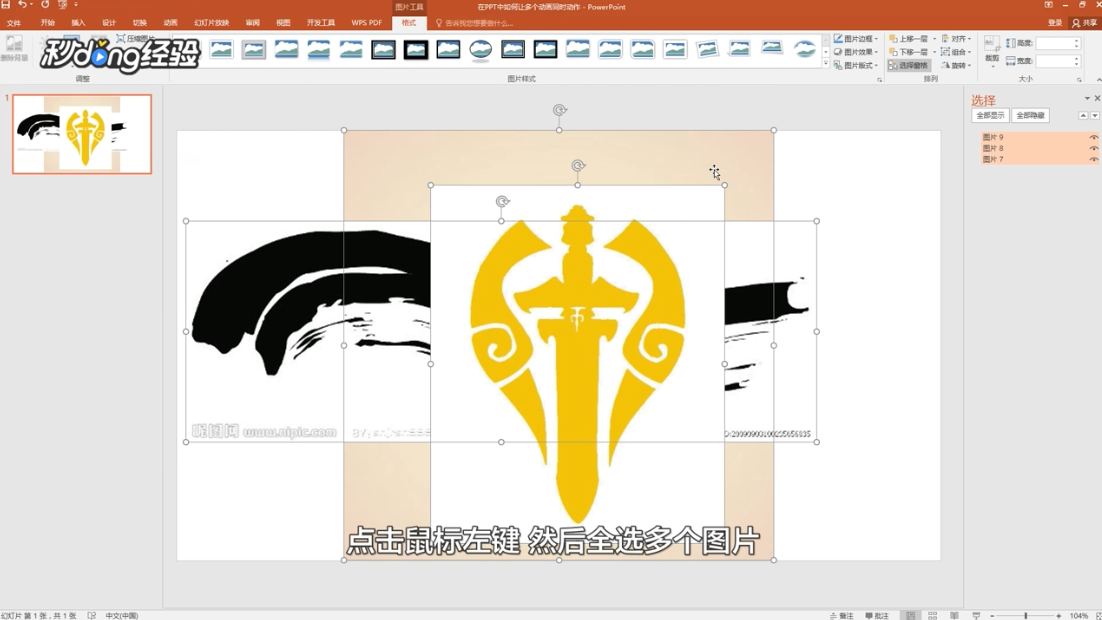Screen dimensions: 1102x620
Task: Apply the rotated white picture style
Action: click(707, 49)
